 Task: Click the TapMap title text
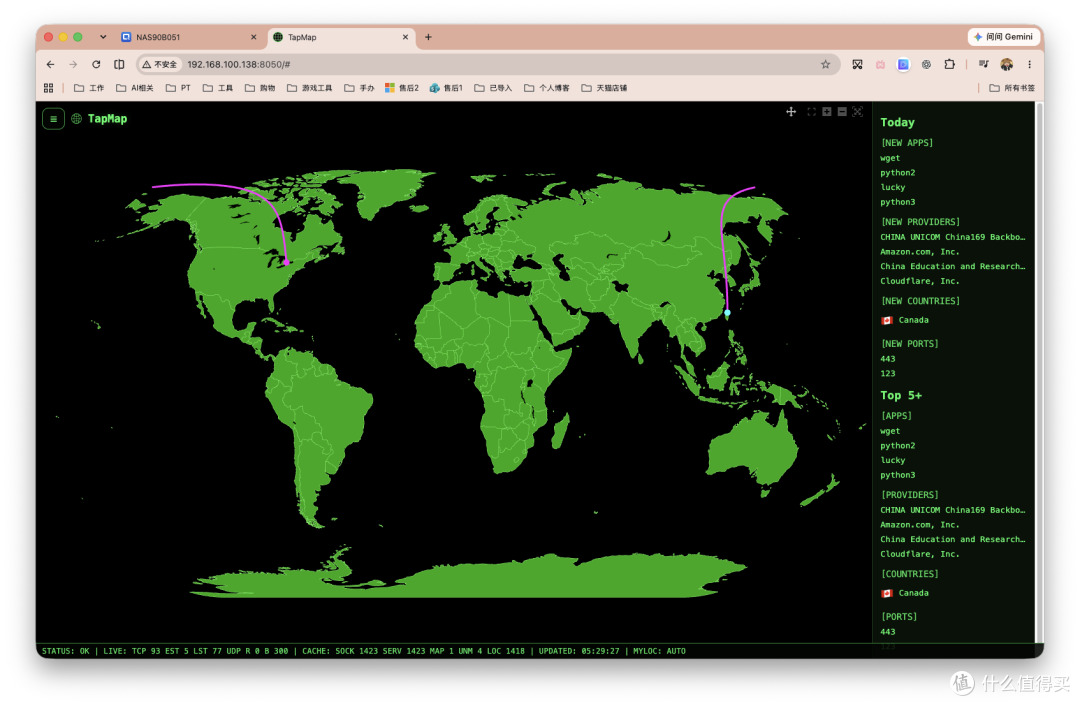click(107, 118)
